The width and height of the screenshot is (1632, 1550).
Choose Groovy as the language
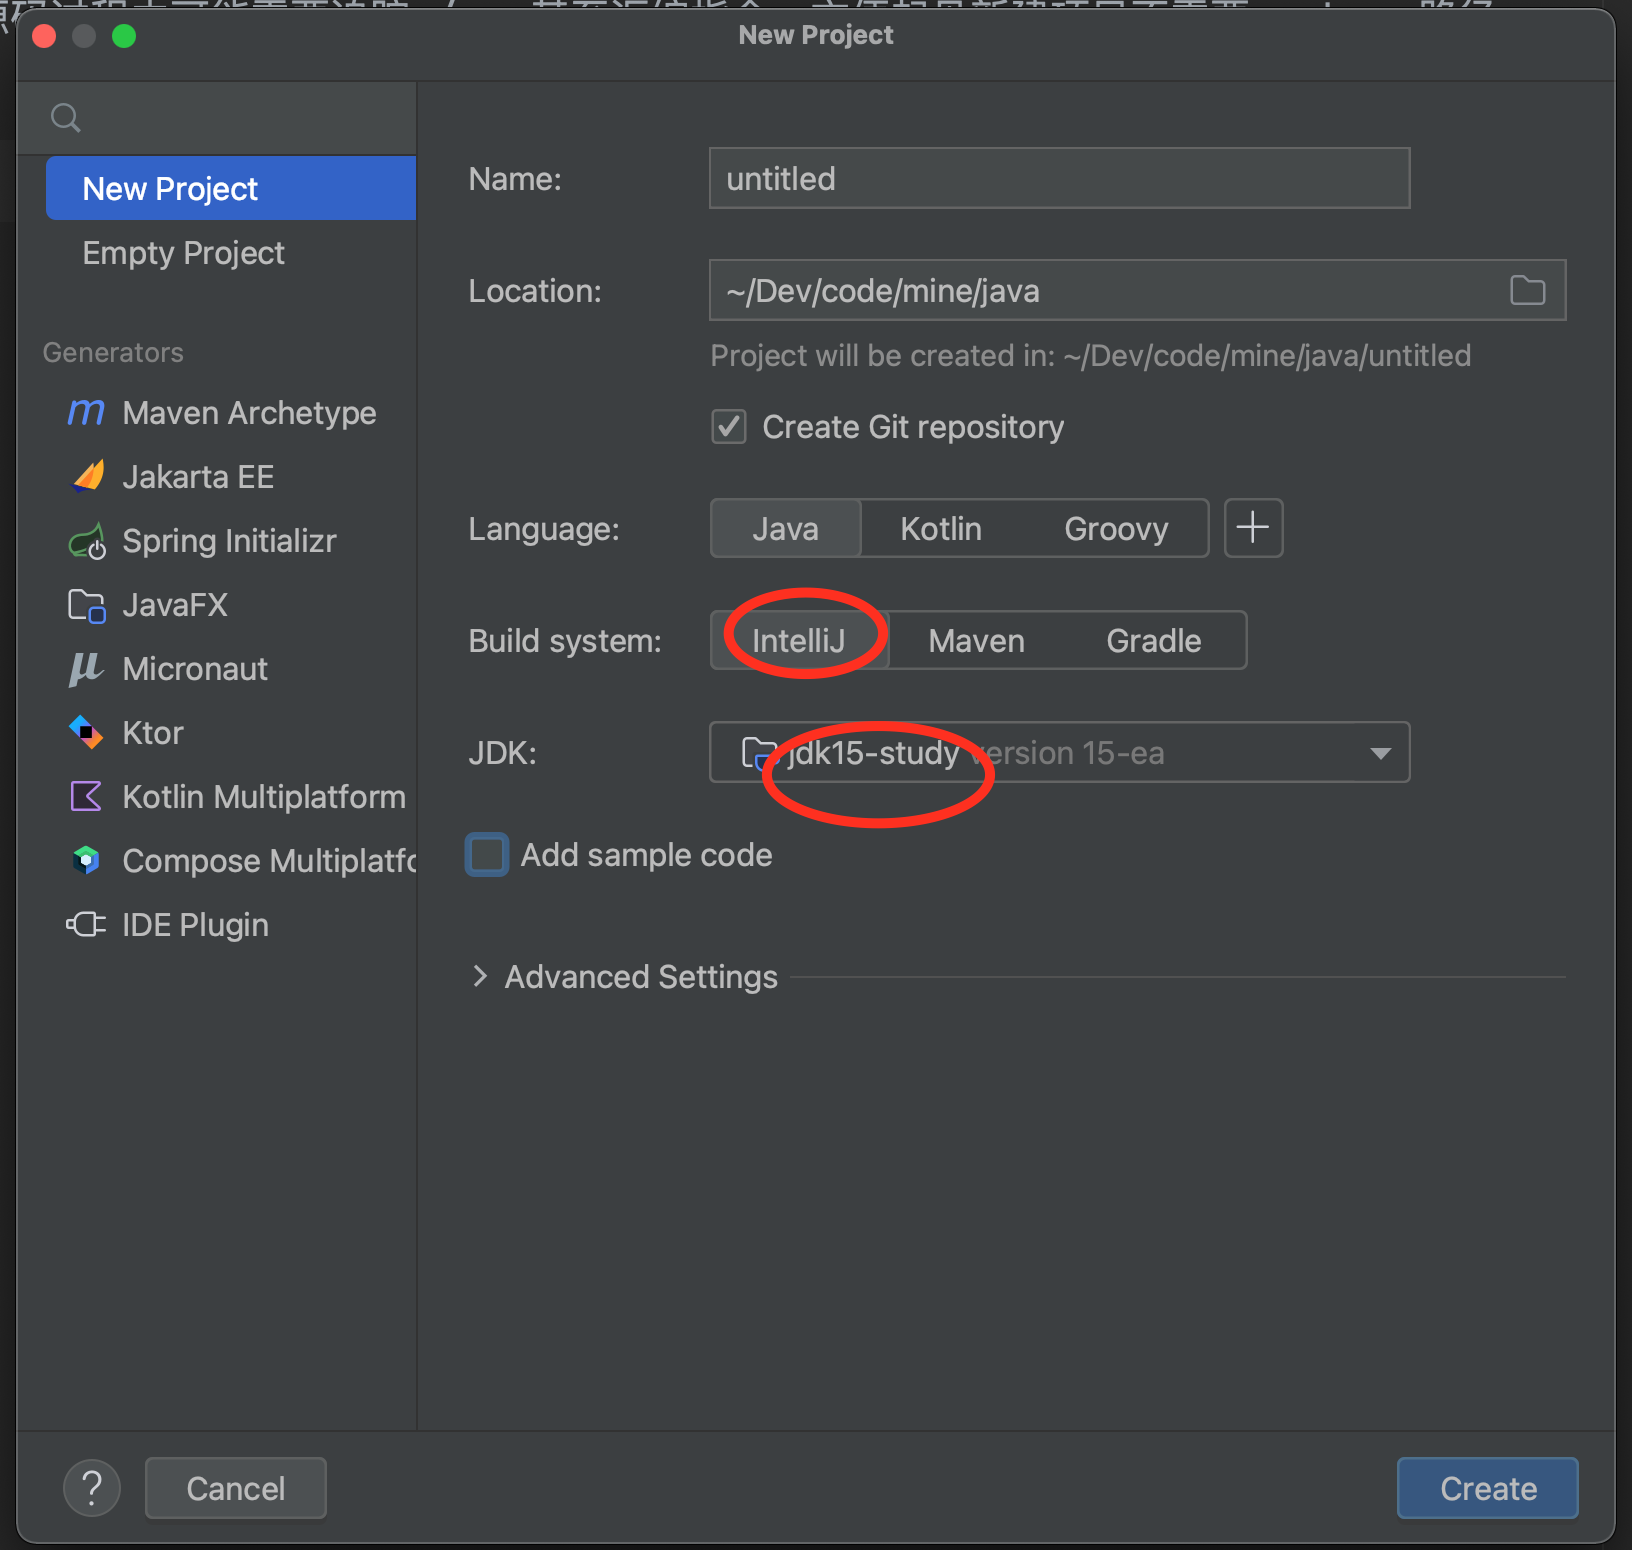tap(1116, 528)
